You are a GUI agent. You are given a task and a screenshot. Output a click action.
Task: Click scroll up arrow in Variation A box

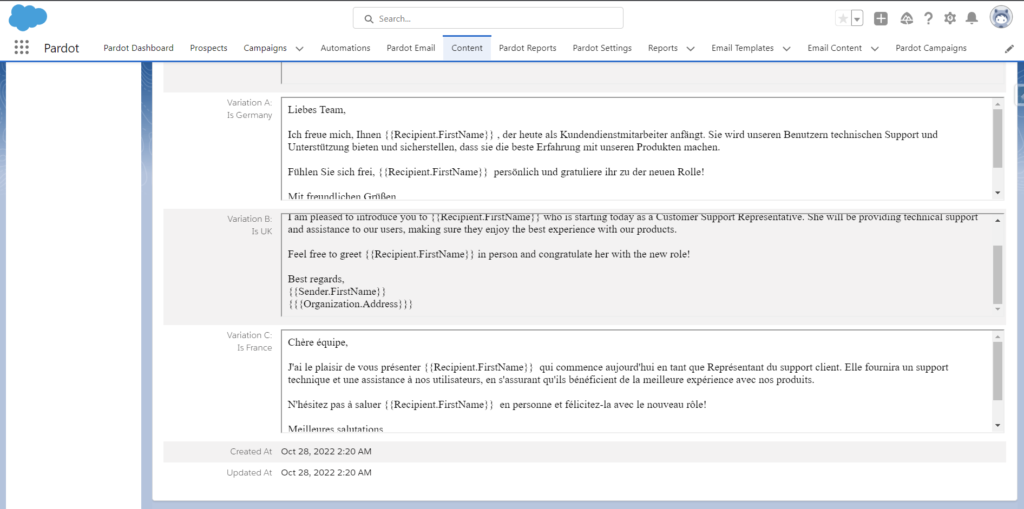(997, 103)
